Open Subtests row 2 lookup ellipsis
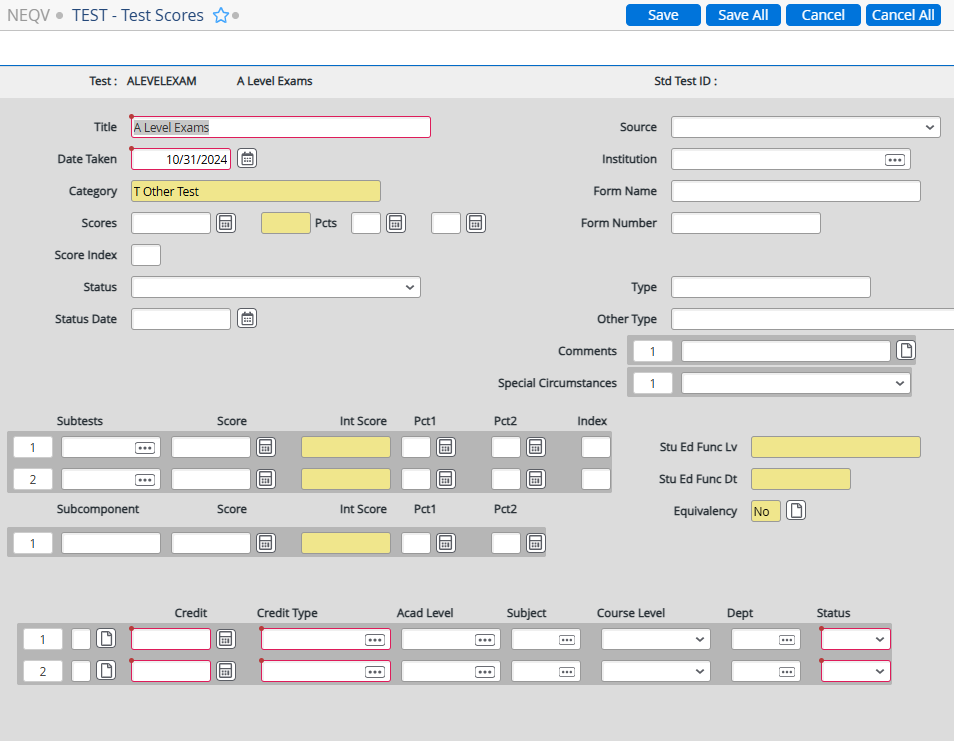The height and width of the screenshot is (741, 954). [x=145, y=480]
